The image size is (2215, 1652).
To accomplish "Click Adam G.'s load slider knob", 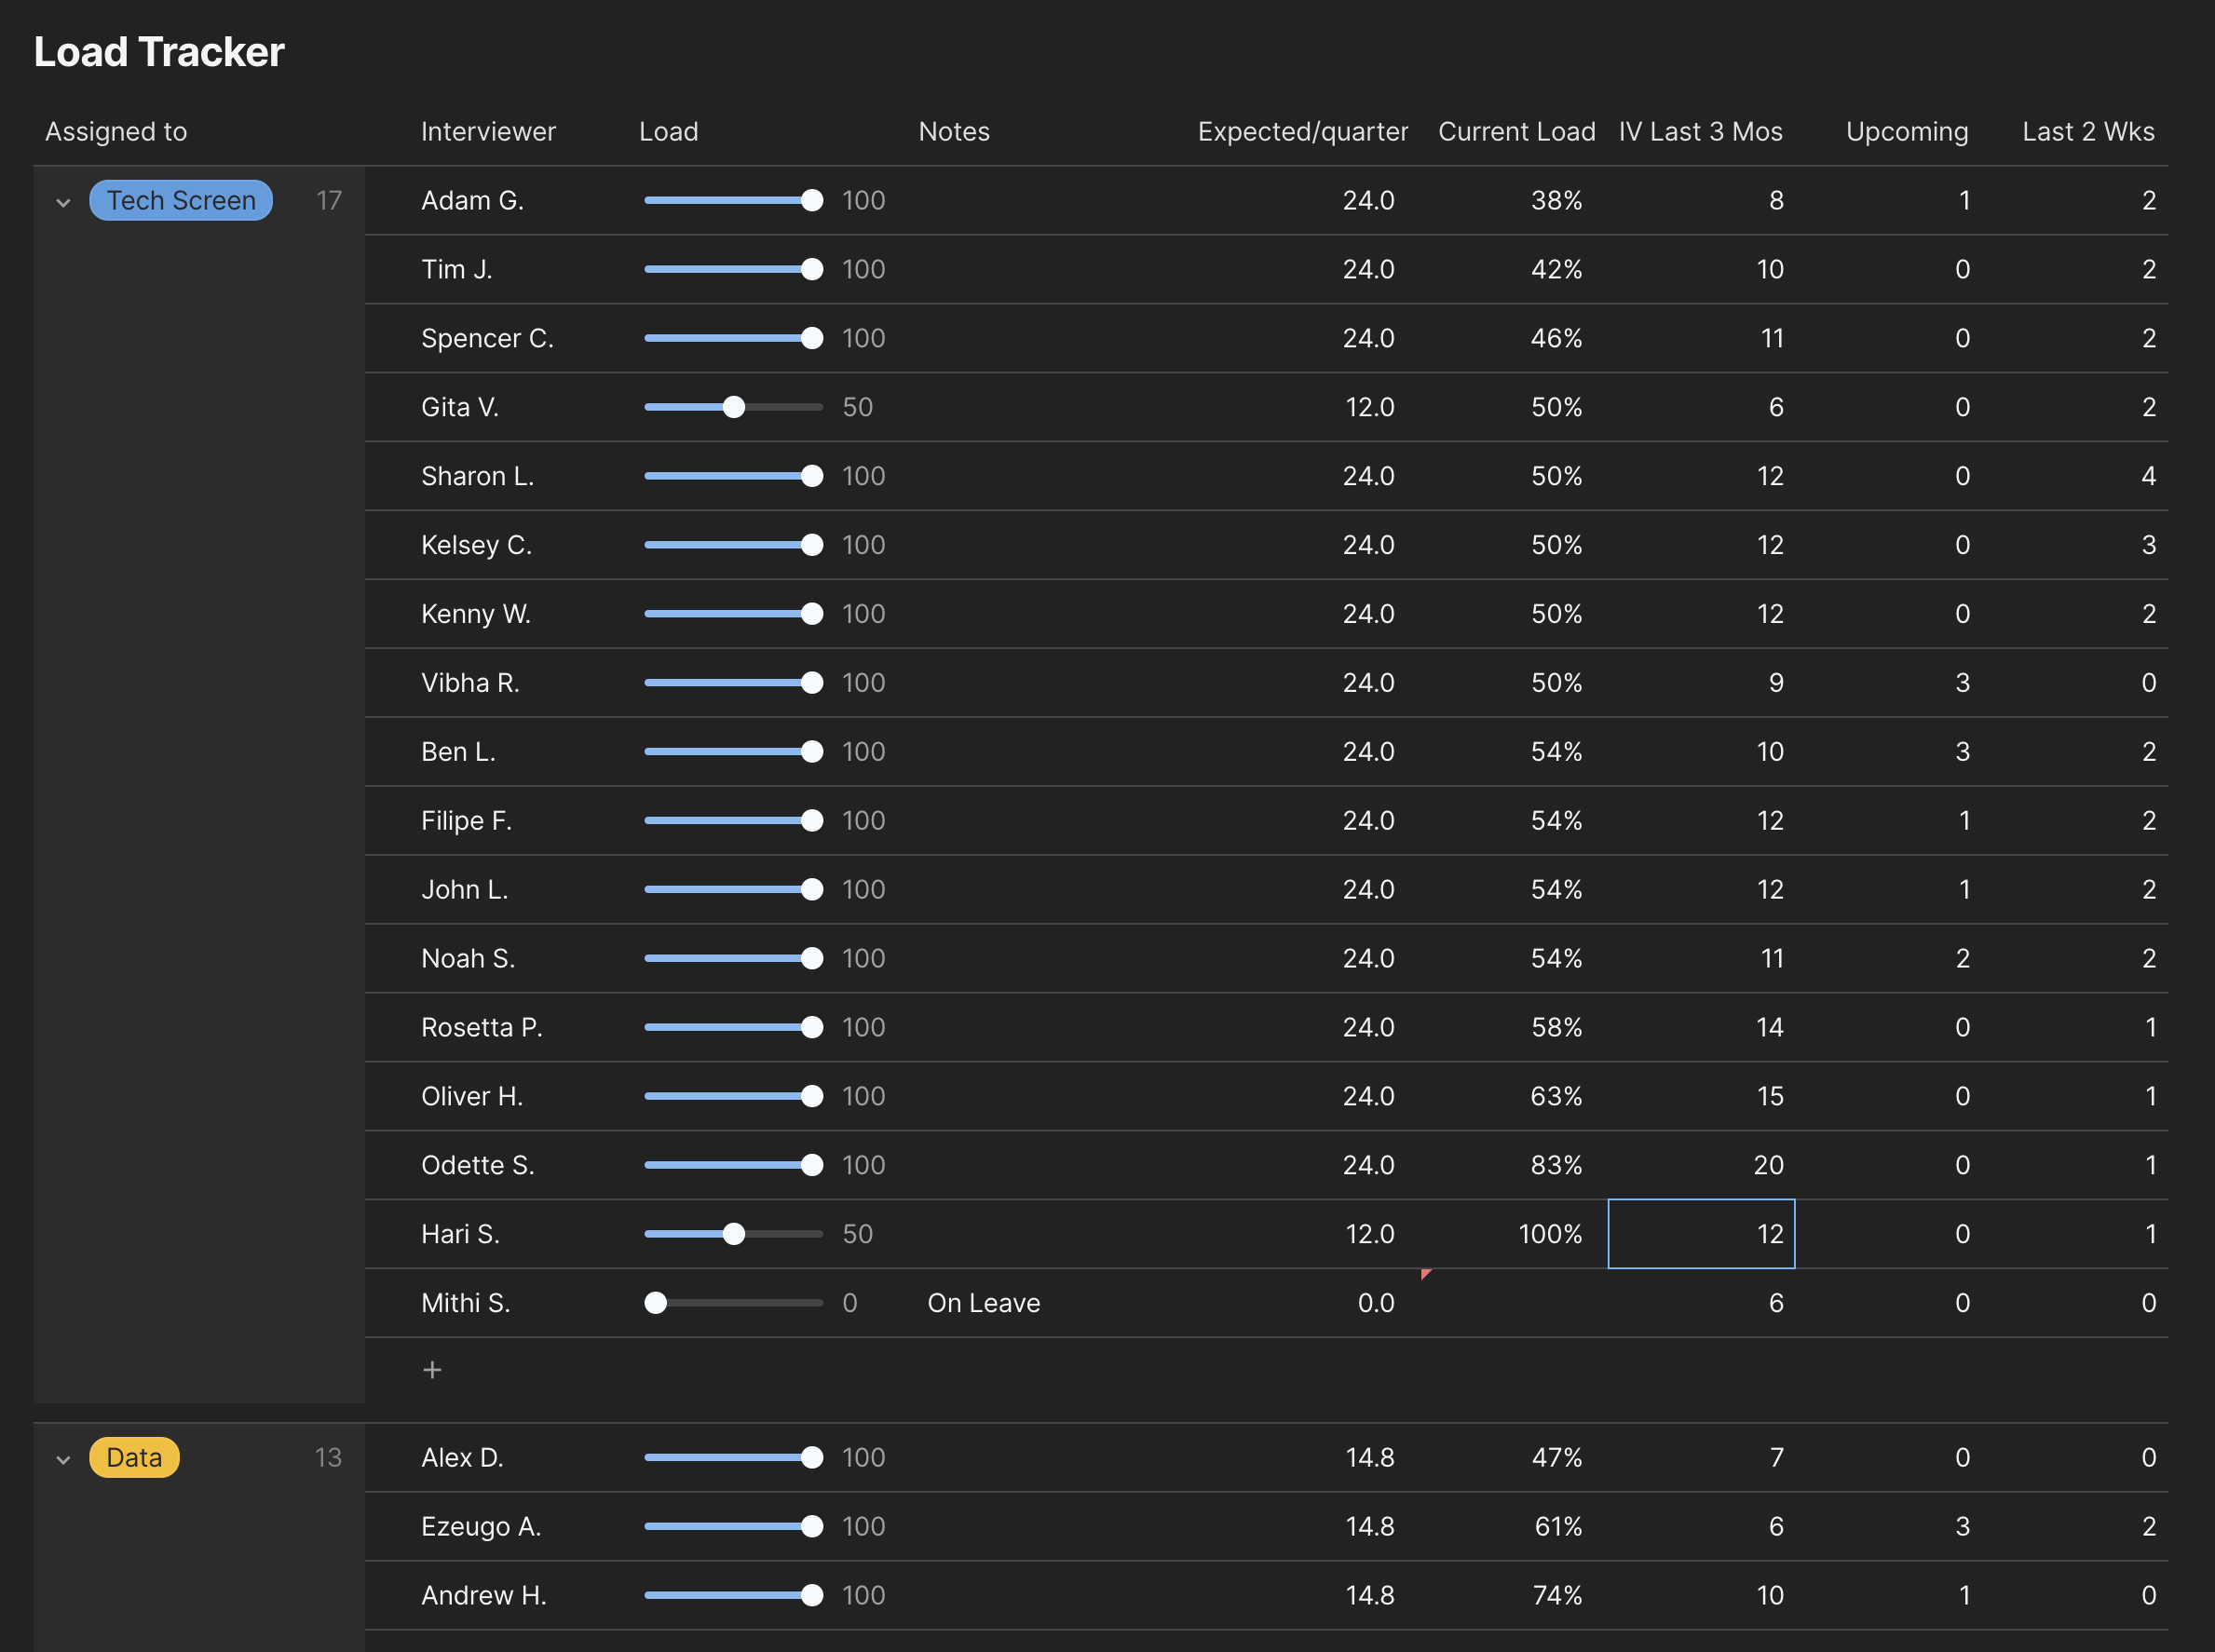I will click(x=812, y=201).
